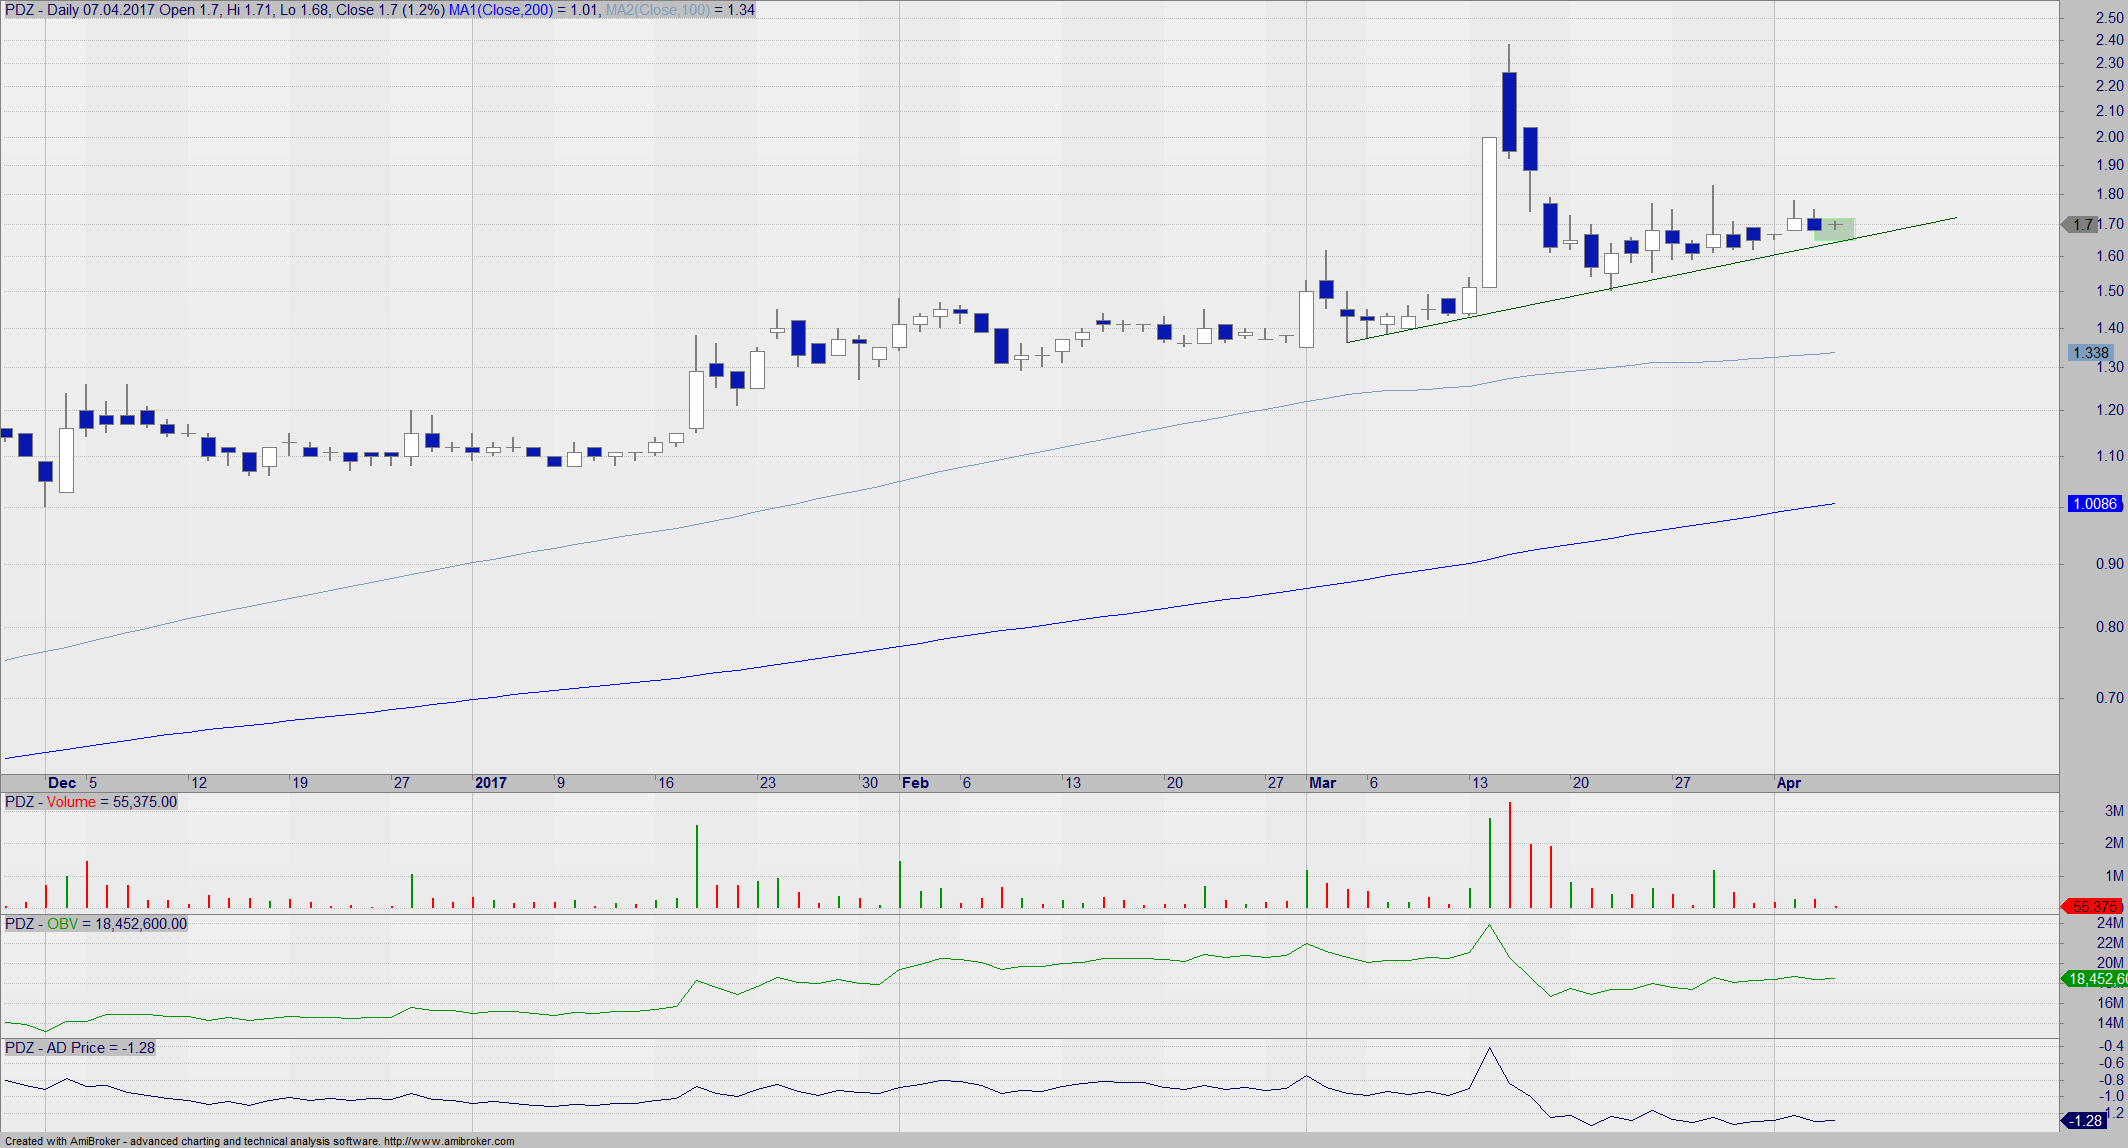
Task: Click the MA2(Close,100) legend label
Action: tap(657, 10)
